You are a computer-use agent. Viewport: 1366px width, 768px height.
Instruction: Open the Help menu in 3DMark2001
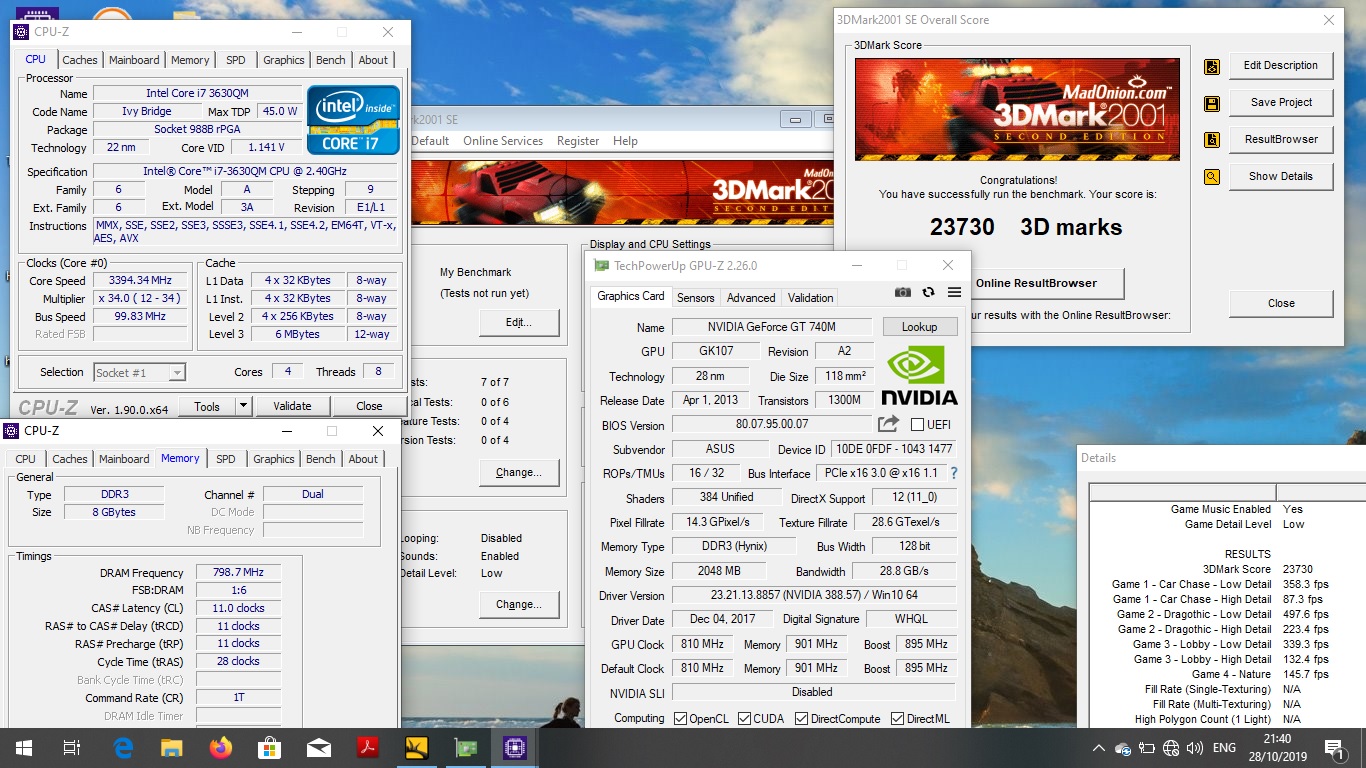coord(625,141)
